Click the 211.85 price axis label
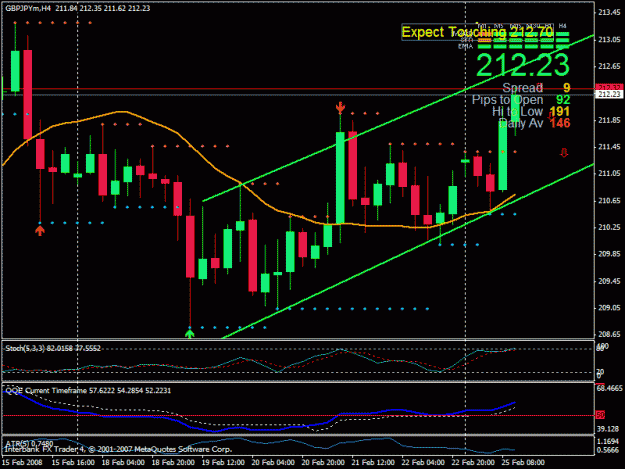 click(609, 120)
